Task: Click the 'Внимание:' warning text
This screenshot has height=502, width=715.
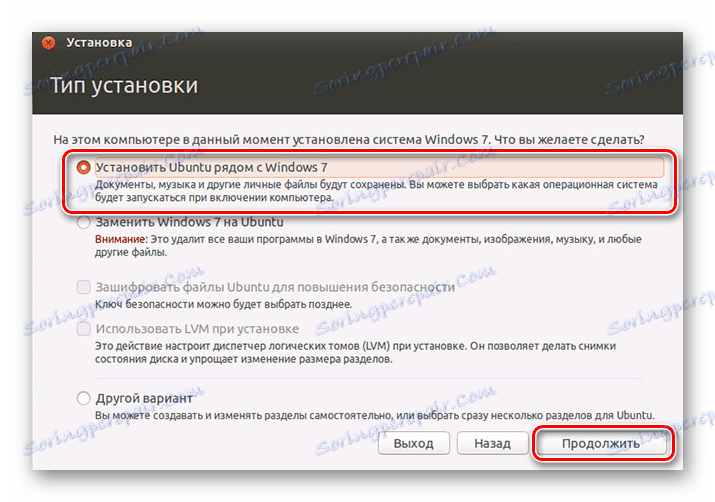Action: [121, 239]
